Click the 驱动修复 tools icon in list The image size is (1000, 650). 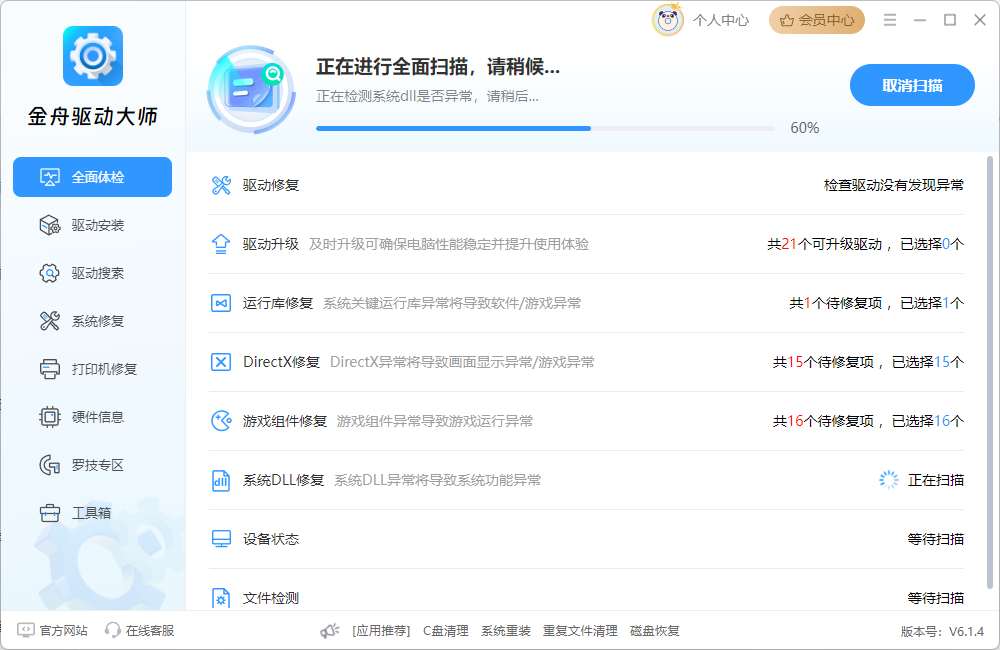pyautogui.click(x=221, y=186)
